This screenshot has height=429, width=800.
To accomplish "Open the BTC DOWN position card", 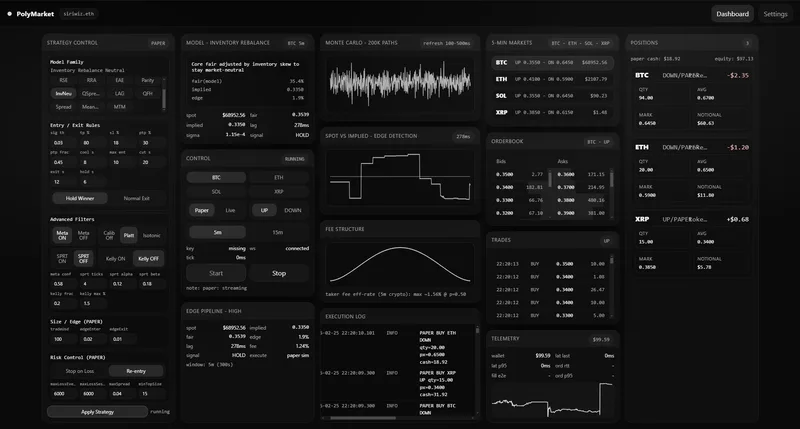I will tap(692, 99).
